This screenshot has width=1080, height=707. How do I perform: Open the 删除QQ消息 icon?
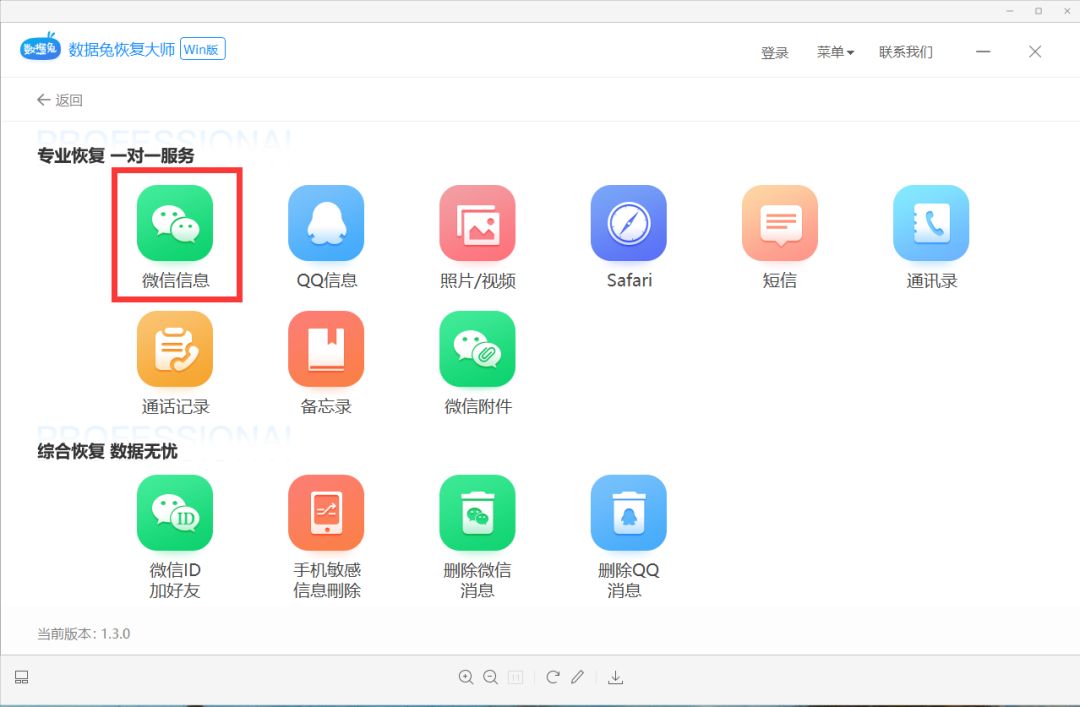(x=628, y=513)
